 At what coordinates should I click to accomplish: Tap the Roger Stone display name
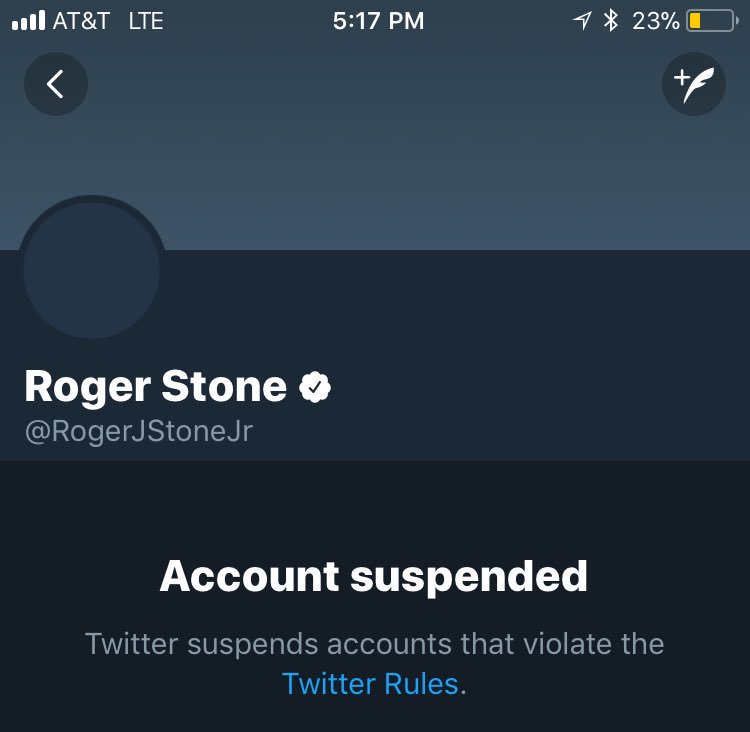[155, 387]
